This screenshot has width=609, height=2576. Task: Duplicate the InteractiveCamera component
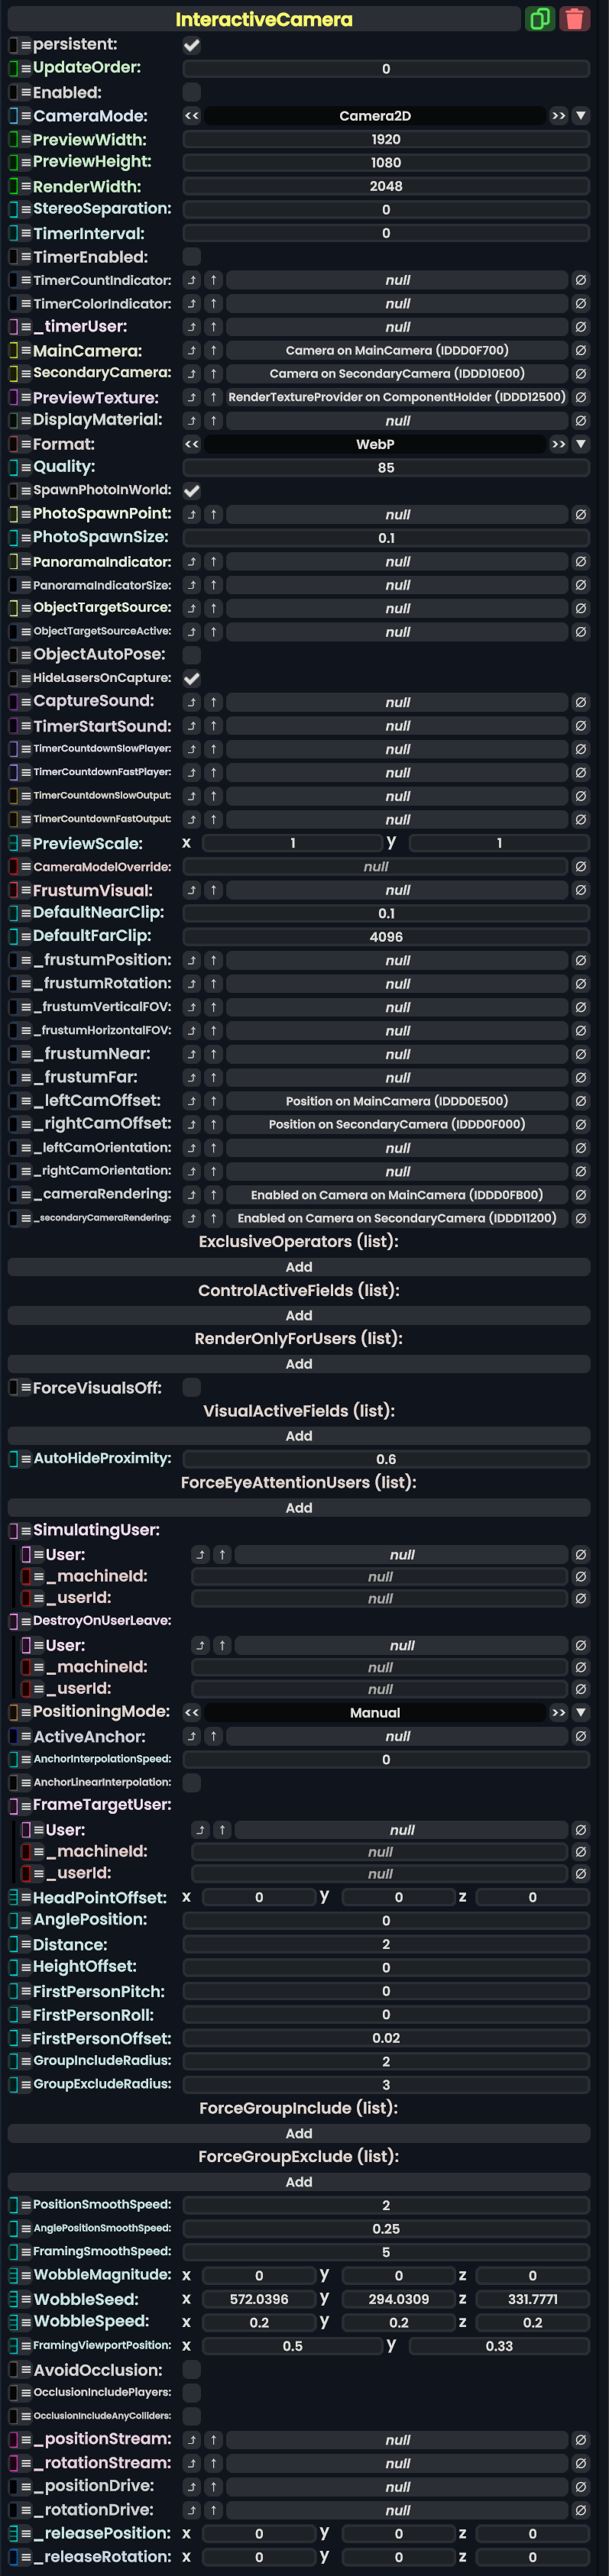pyautogui.click(x=539, y=19)
